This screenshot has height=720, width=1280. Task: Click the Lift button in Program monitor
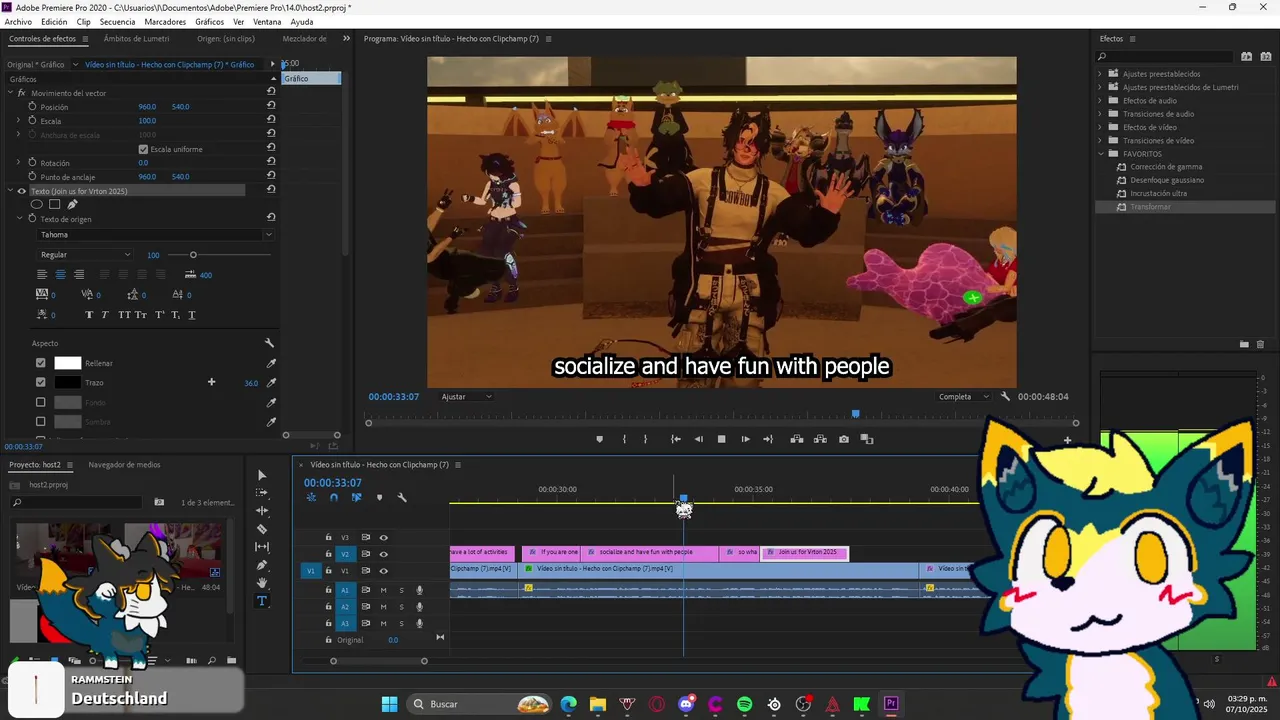(797, 439)
